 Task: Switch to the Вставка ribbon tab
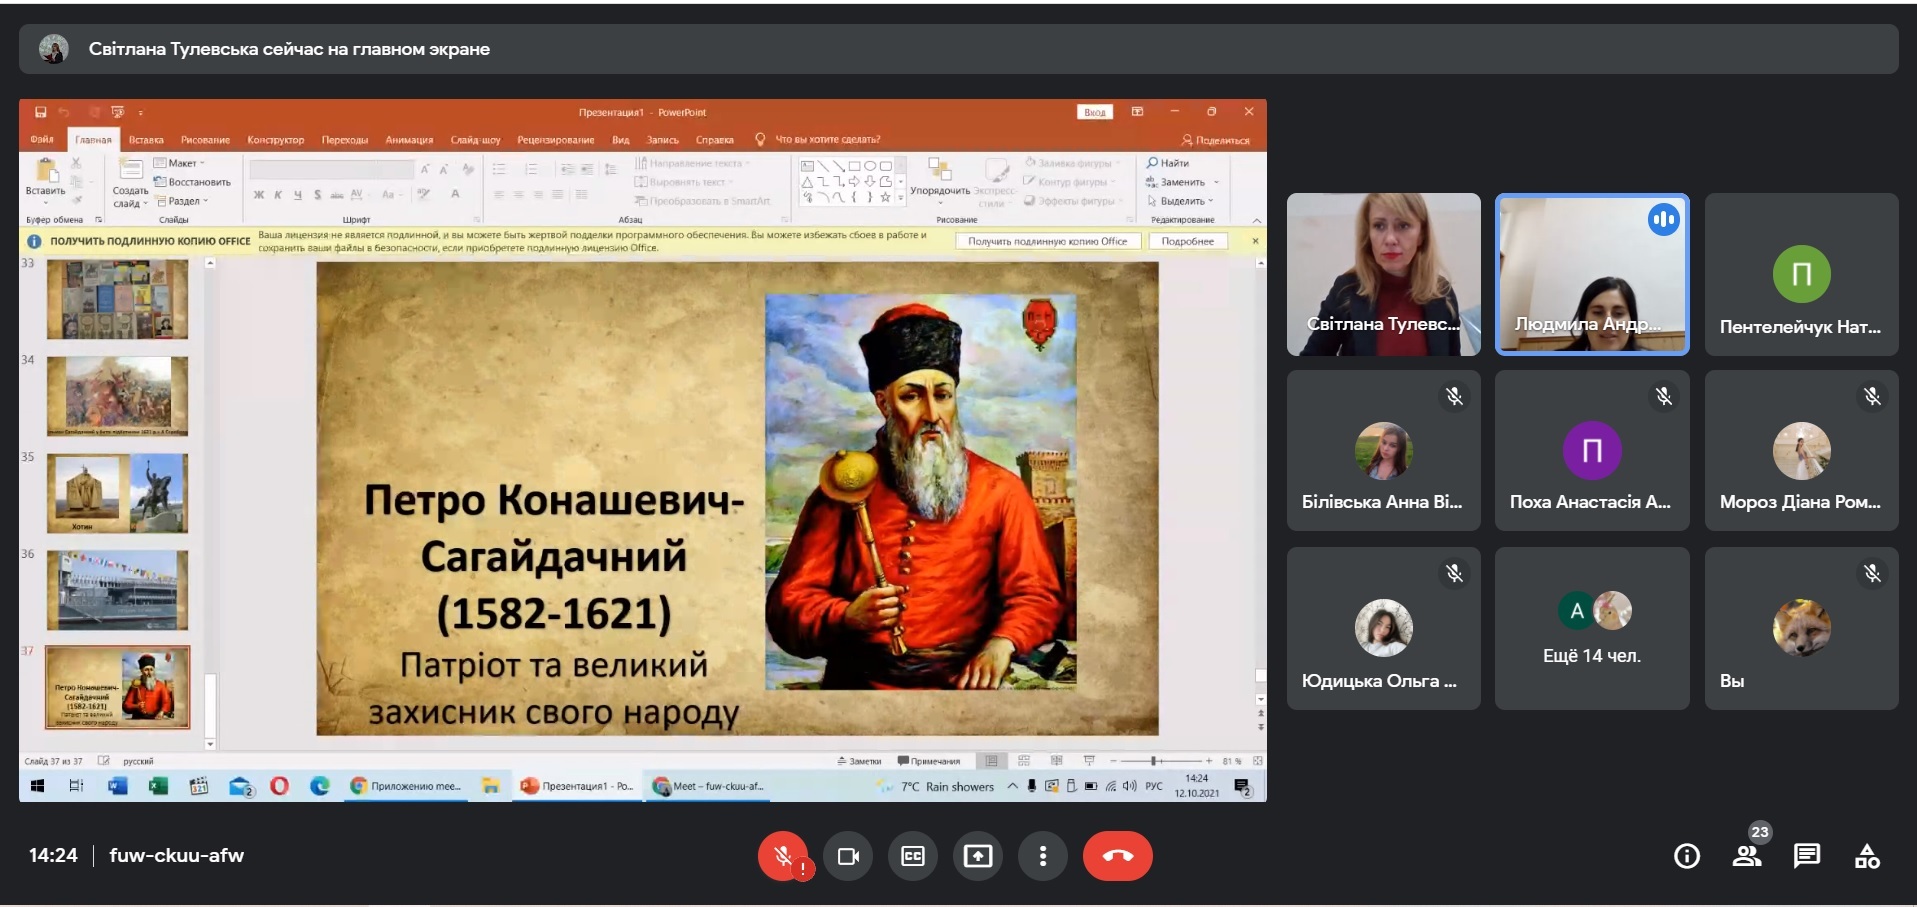tap(146, 140)
